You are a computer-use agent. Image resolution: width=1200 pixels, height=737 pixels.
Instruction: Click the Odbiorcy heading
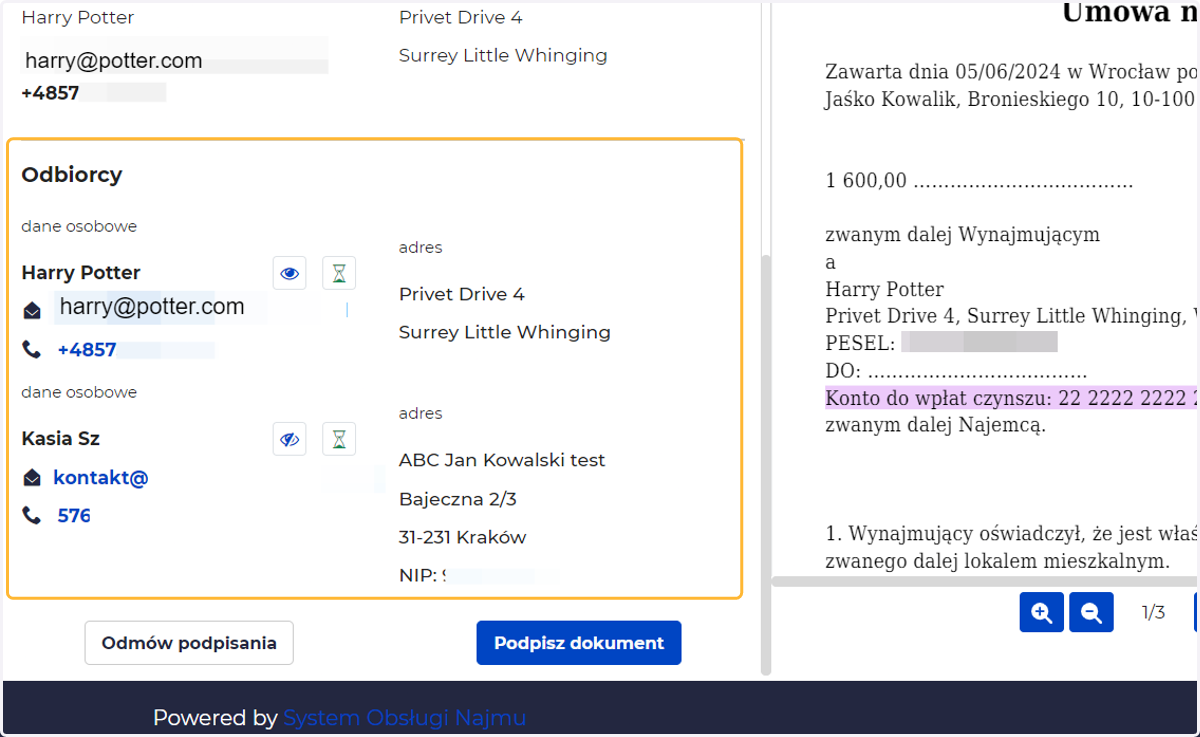point(72,175)
